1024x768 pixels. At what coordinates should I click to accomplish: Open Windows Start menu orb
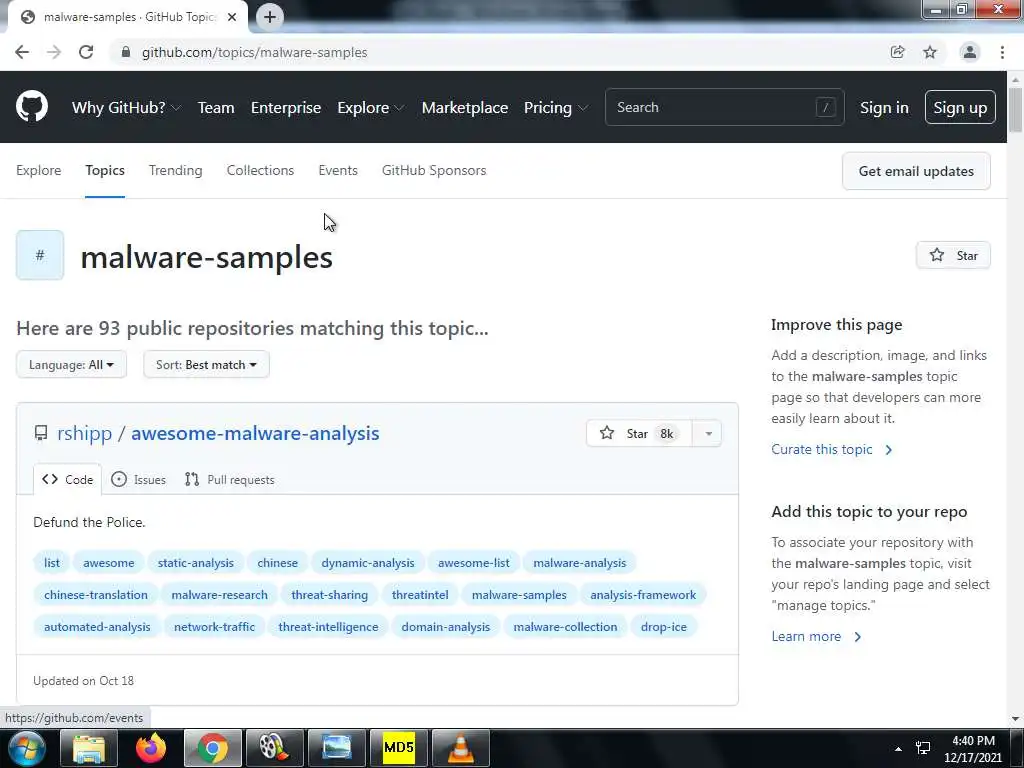tap(26, 748)
